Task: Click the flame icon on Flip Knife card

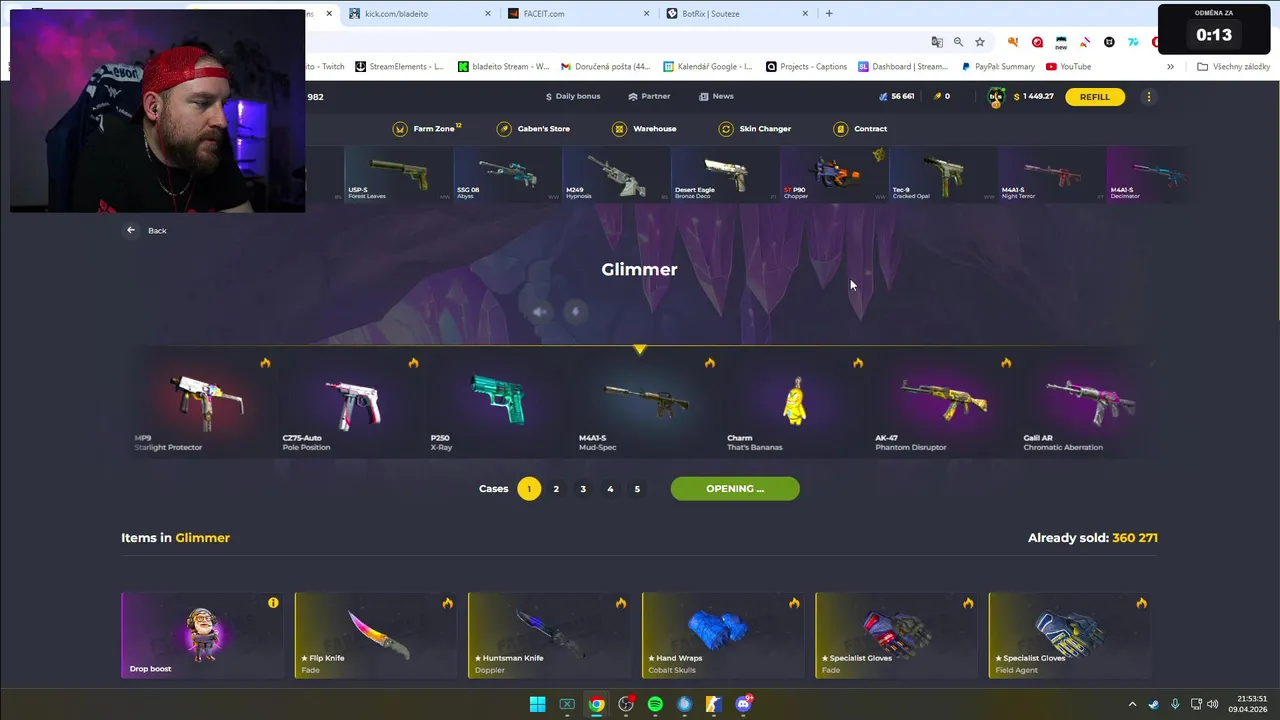Action: 447,603
